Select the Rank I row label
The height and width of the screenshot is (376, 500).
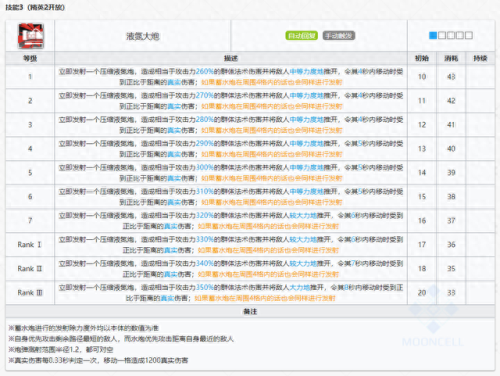click(x=30, y=245)
